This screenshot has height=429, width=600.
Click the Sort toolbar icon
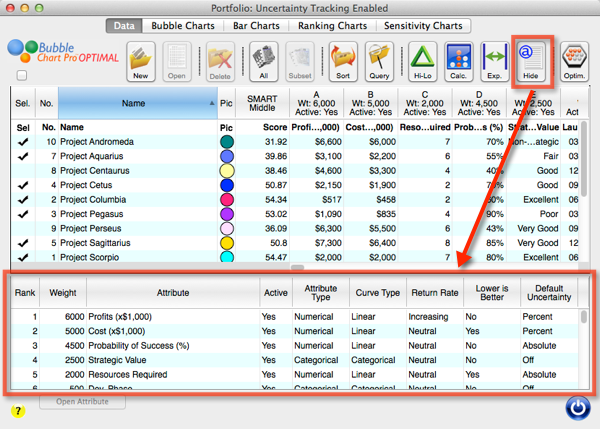click(343, 61)
